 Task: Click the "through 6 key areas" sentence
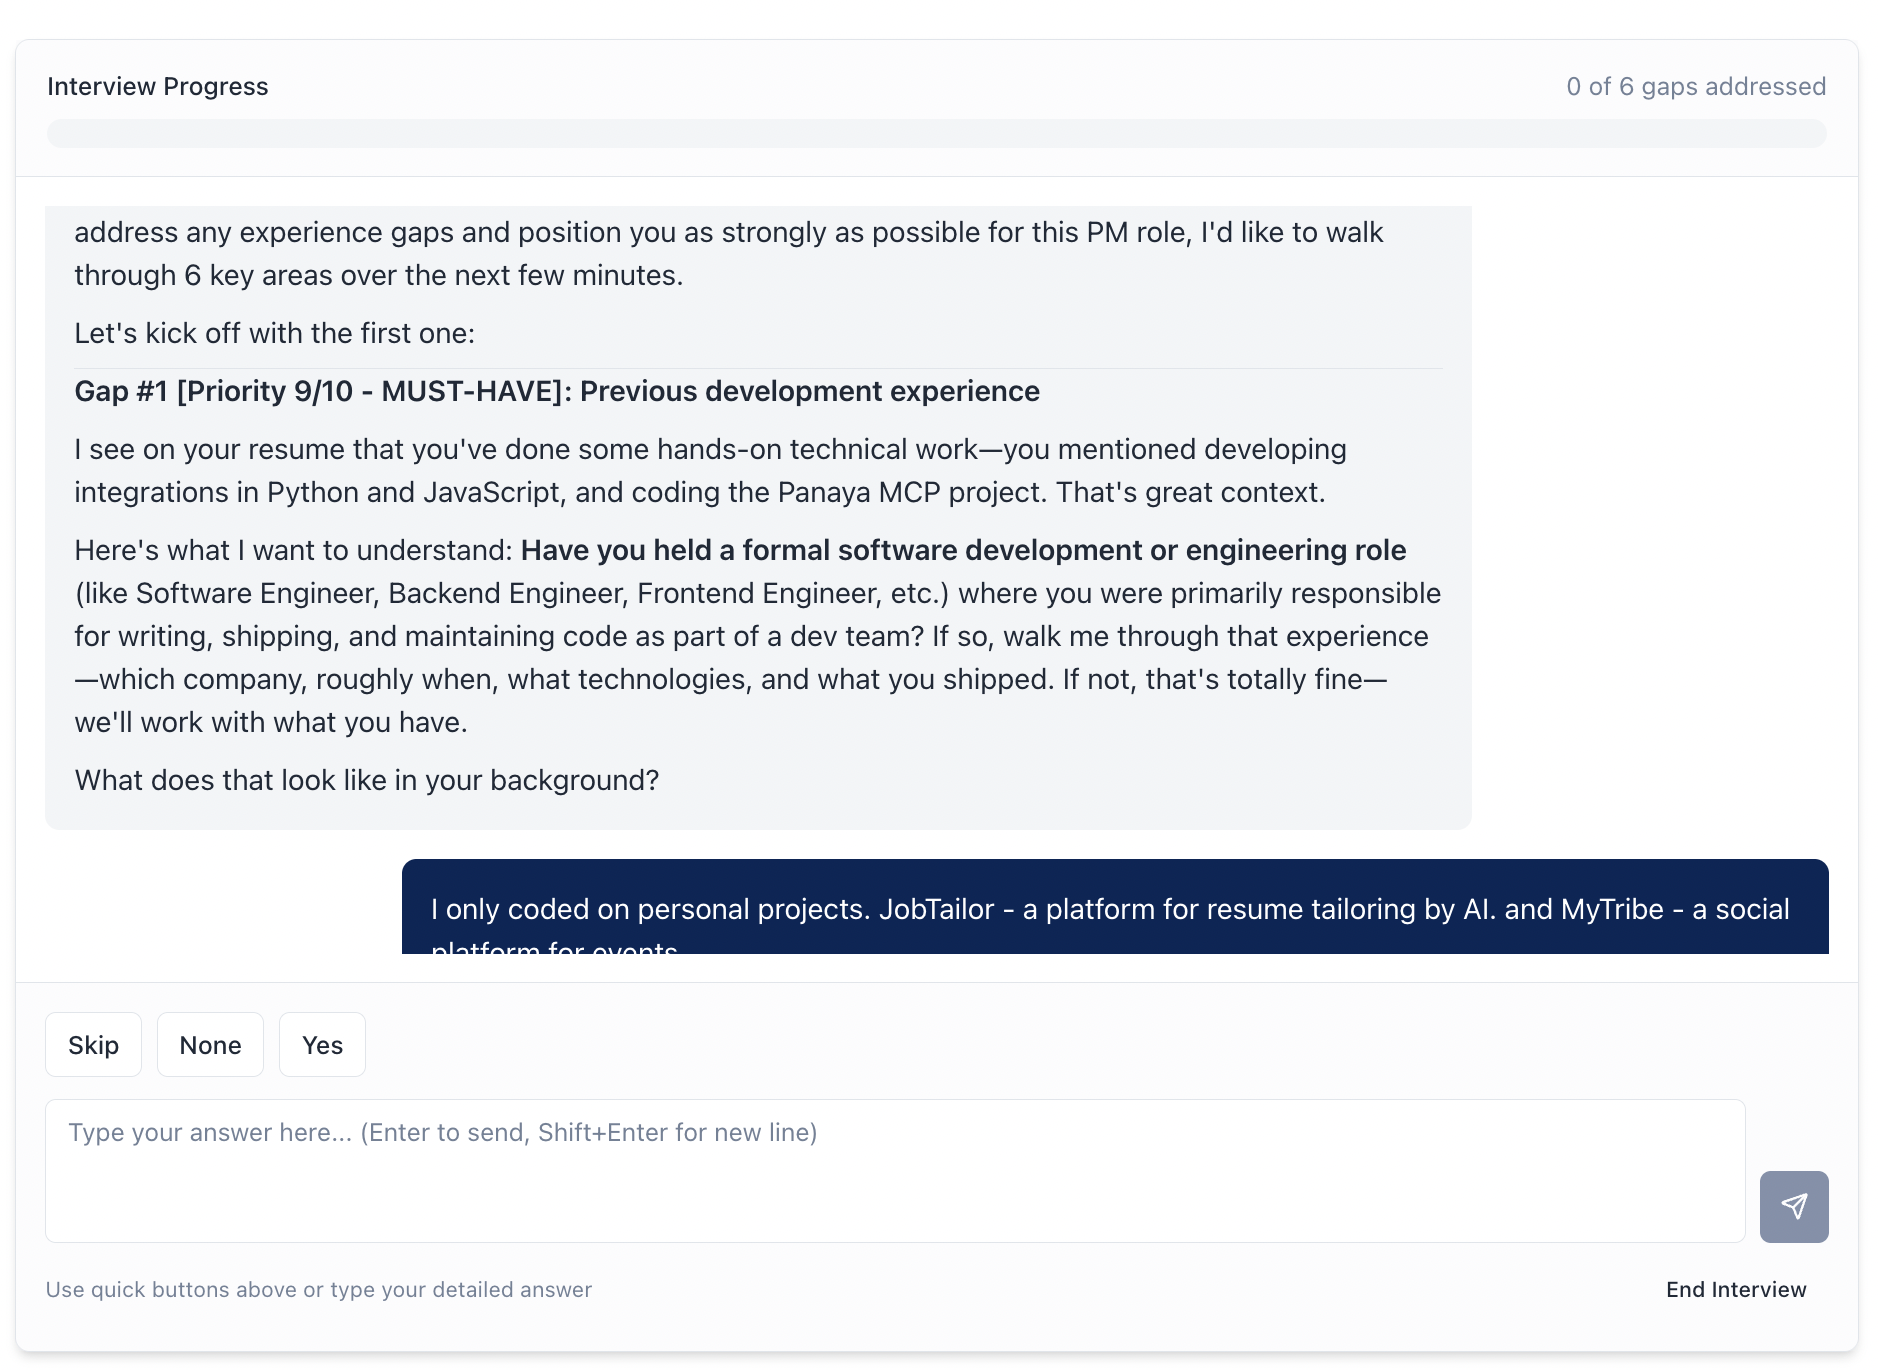coord(378,275)
